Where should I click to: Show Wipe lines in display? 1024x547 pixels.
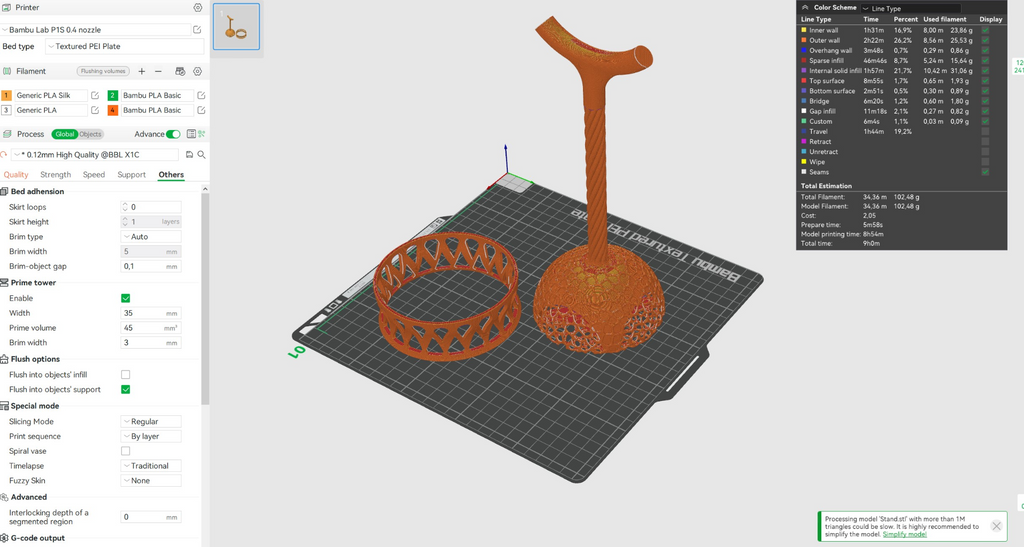coord(985,162)
